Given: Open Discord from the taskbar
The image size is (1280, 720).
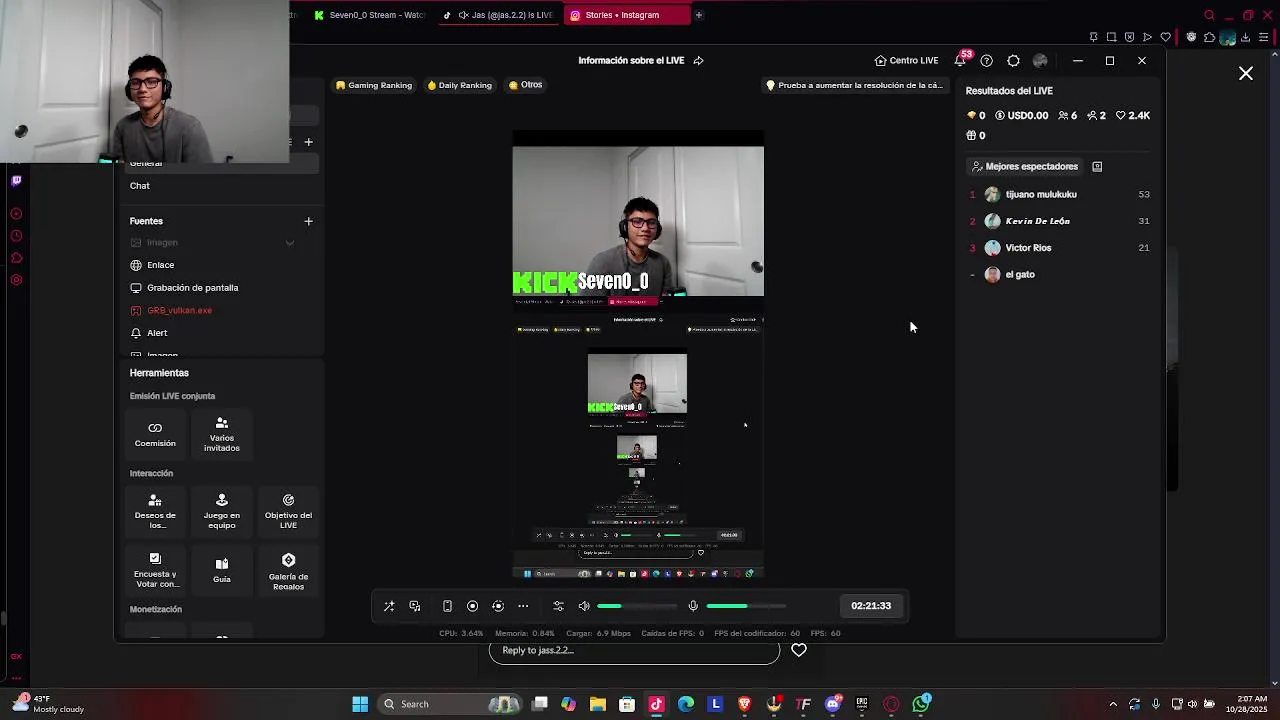Looking at the screenshot, I should [x=833, y=704].
